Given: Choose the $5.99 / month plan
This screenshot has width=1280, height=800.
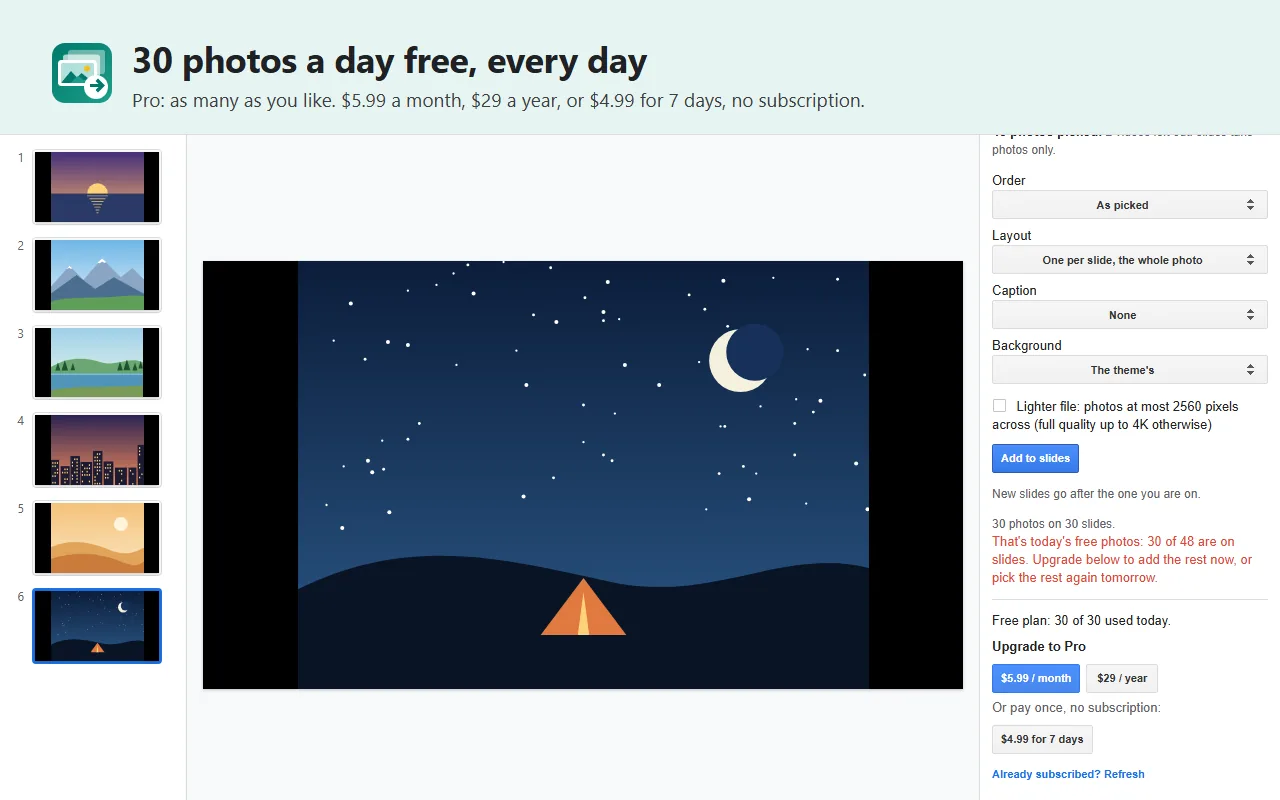Looking at the screenshot, I should (x=1036, y=678).
